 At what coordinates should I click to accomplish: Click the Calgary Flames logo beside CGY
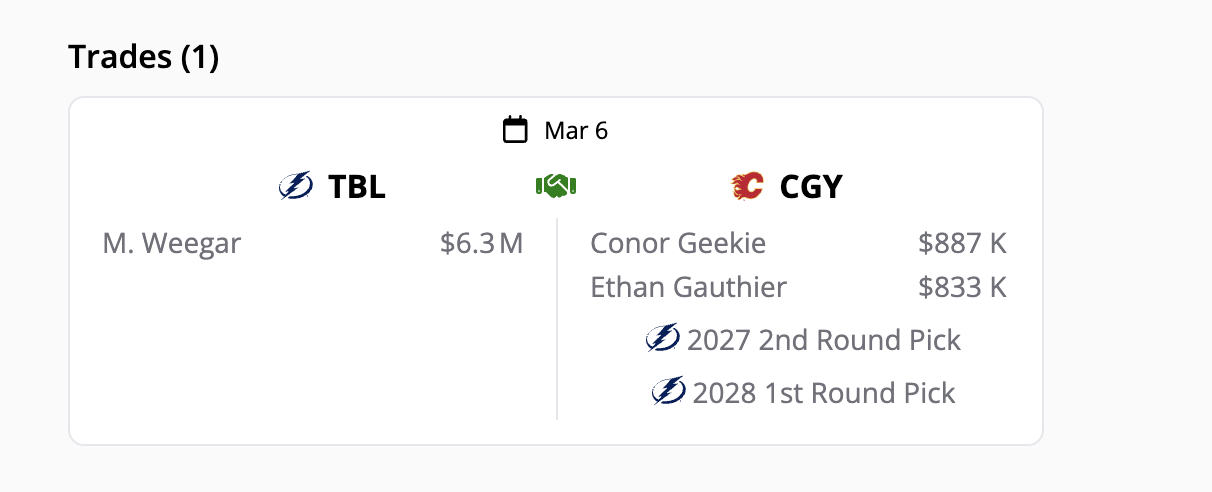(747, 186)
